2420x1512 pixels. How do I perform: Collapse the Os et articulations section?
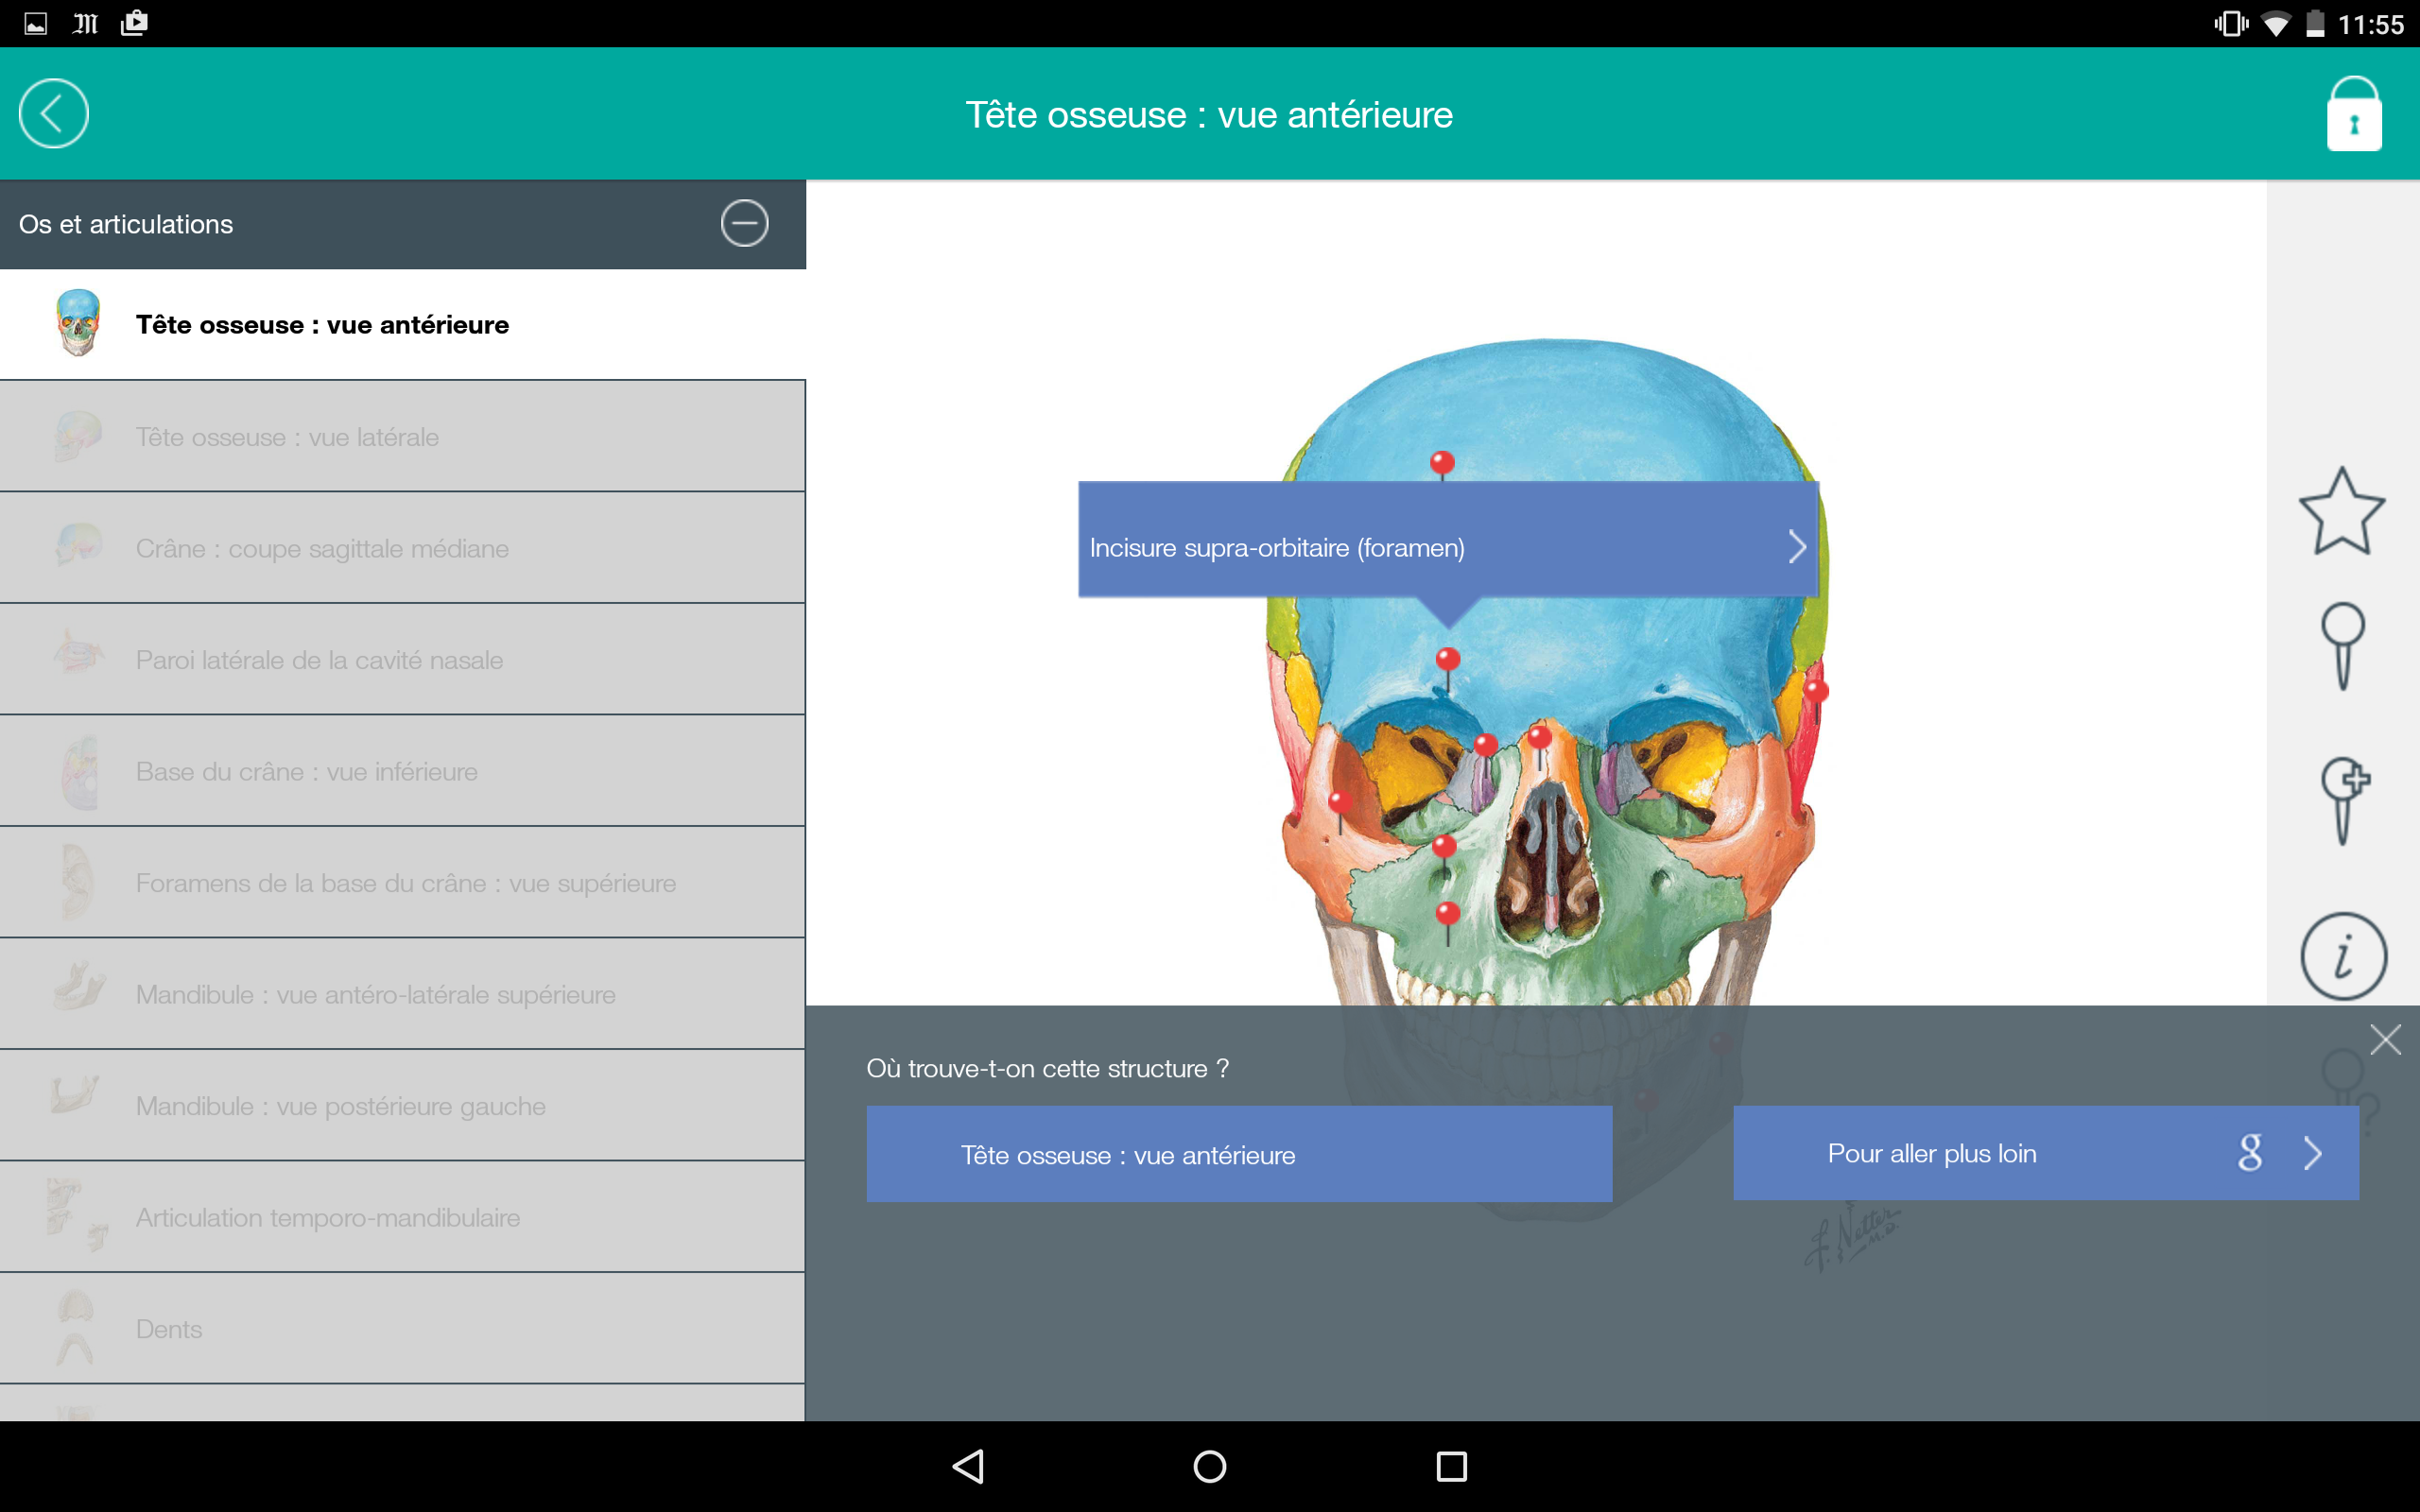click(744, 223)
